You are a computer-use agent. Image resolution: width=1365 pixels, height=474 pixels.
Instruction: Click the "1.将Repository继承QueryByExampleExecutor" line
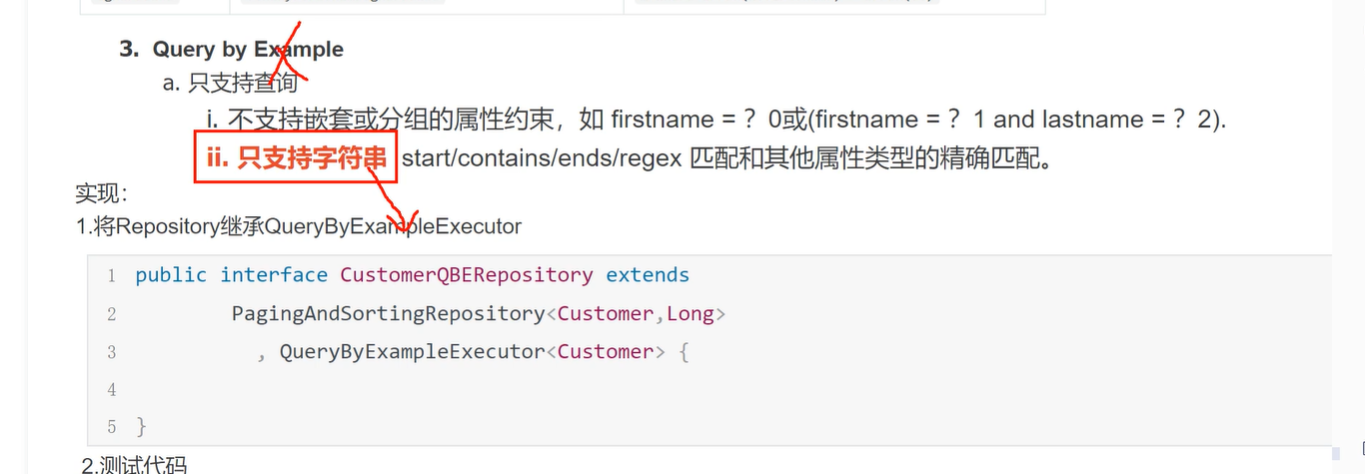[299, 227]
